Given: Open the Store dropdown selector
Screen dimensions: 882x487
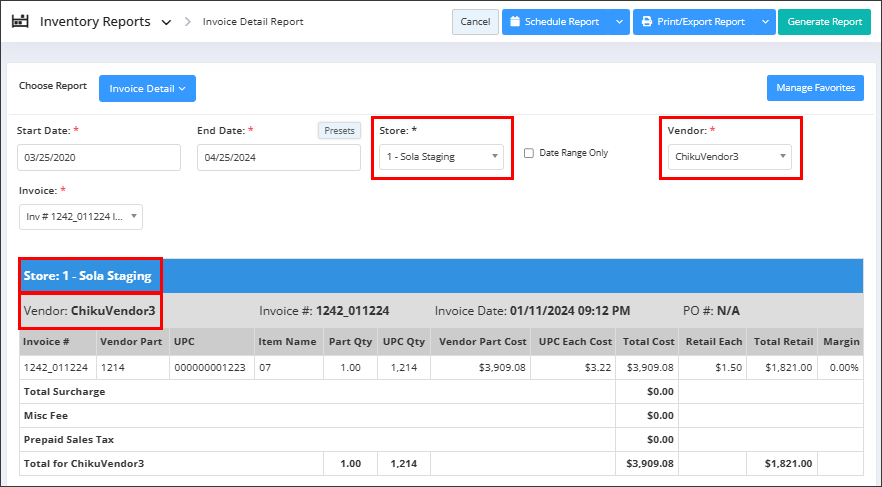Looking at the screenshot, I should [x=444, y=157].
